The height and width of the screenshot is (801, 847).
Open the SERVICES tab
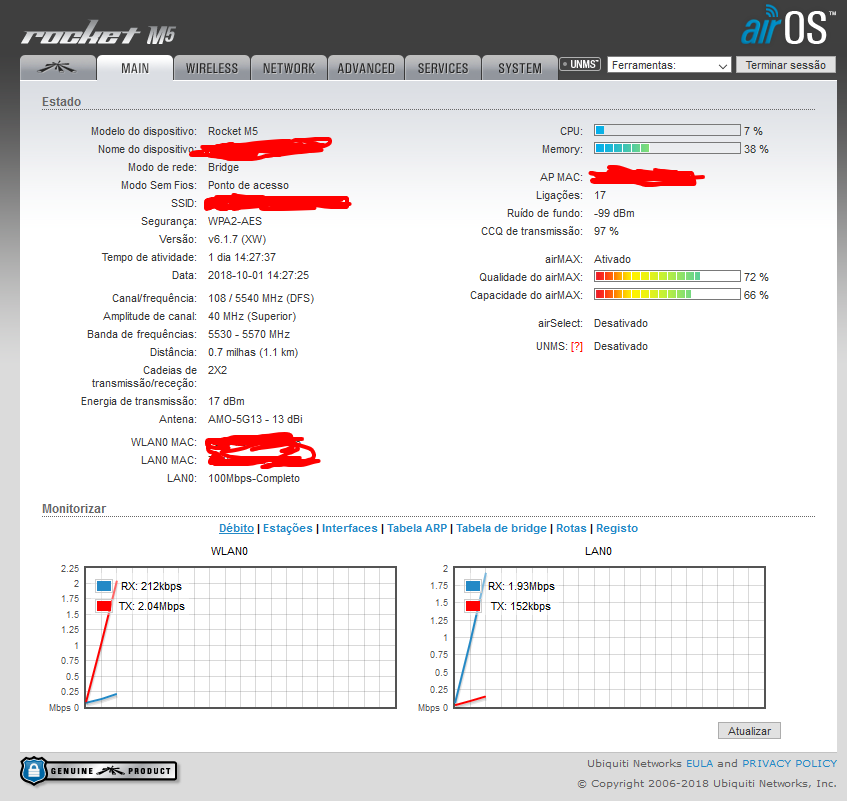[x=443, y=68]
